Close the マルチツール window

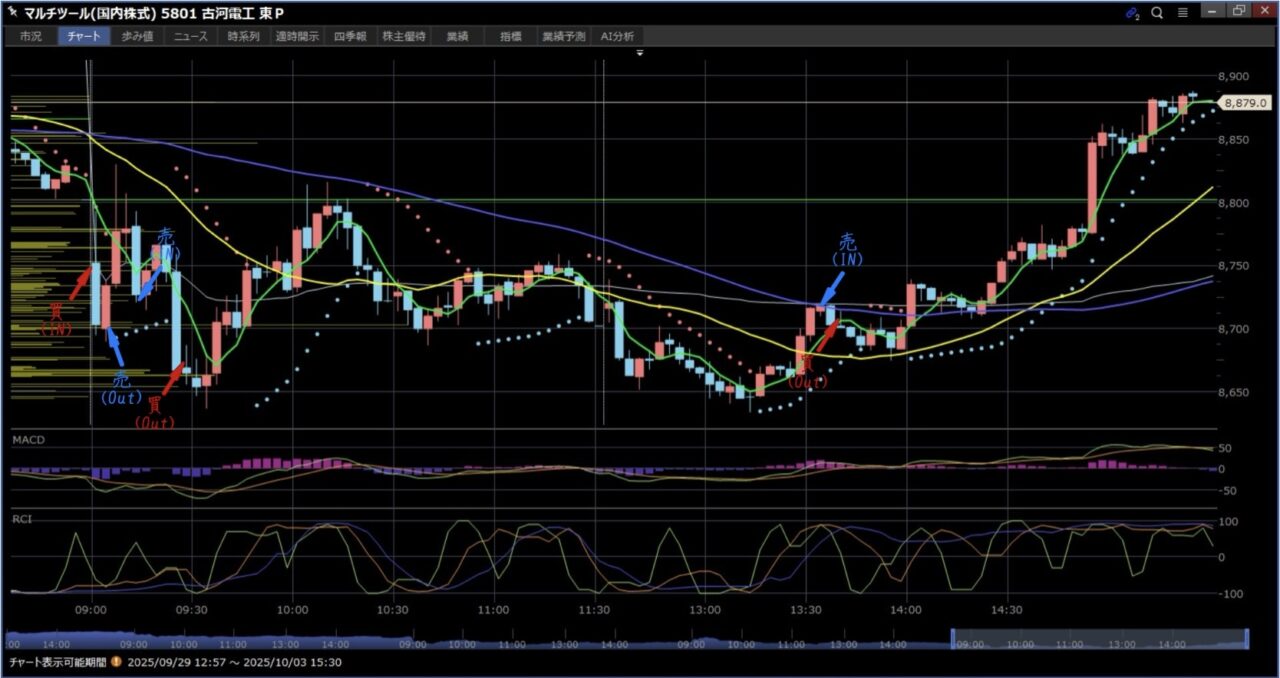pyautogui.click(x=1265, y=12)
